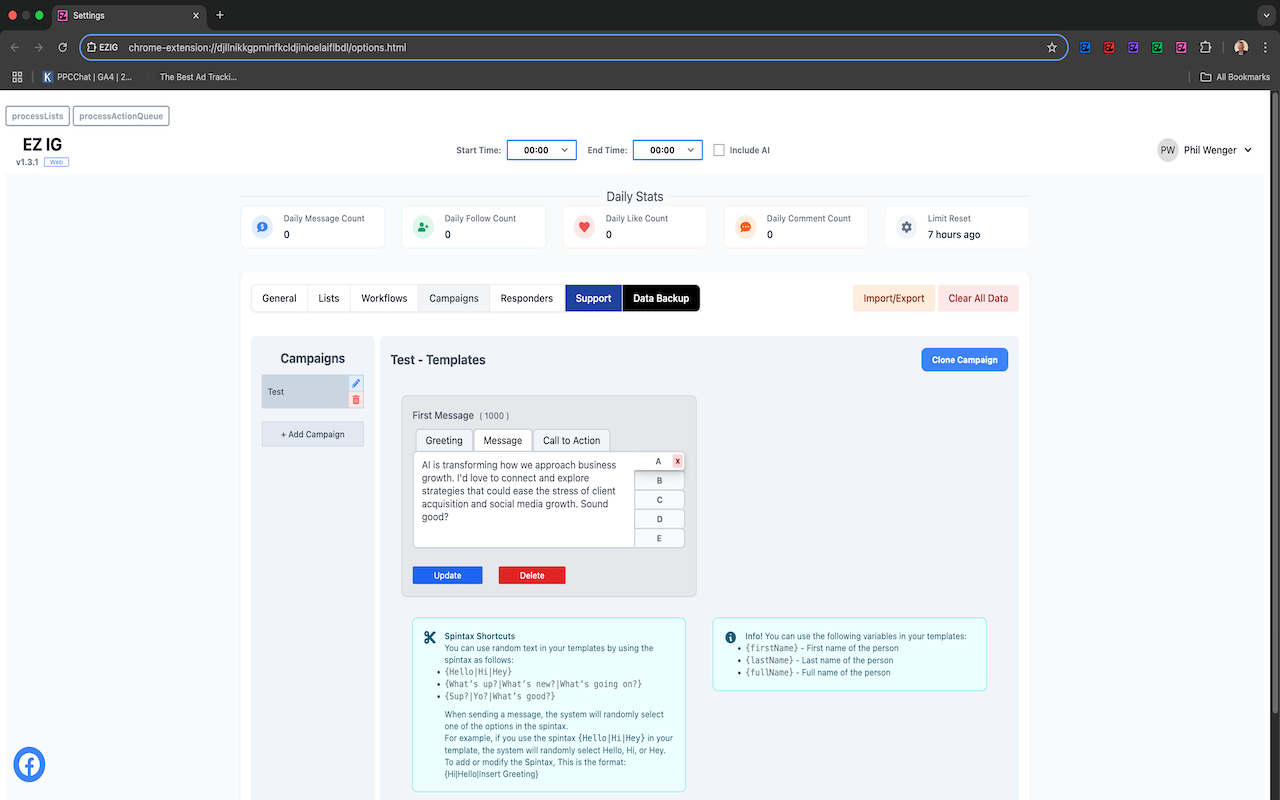Edit the Test campaign with pencil icon
This screenshot has width=1280, height=800.
pyautogui.click(x=356, y=383)
